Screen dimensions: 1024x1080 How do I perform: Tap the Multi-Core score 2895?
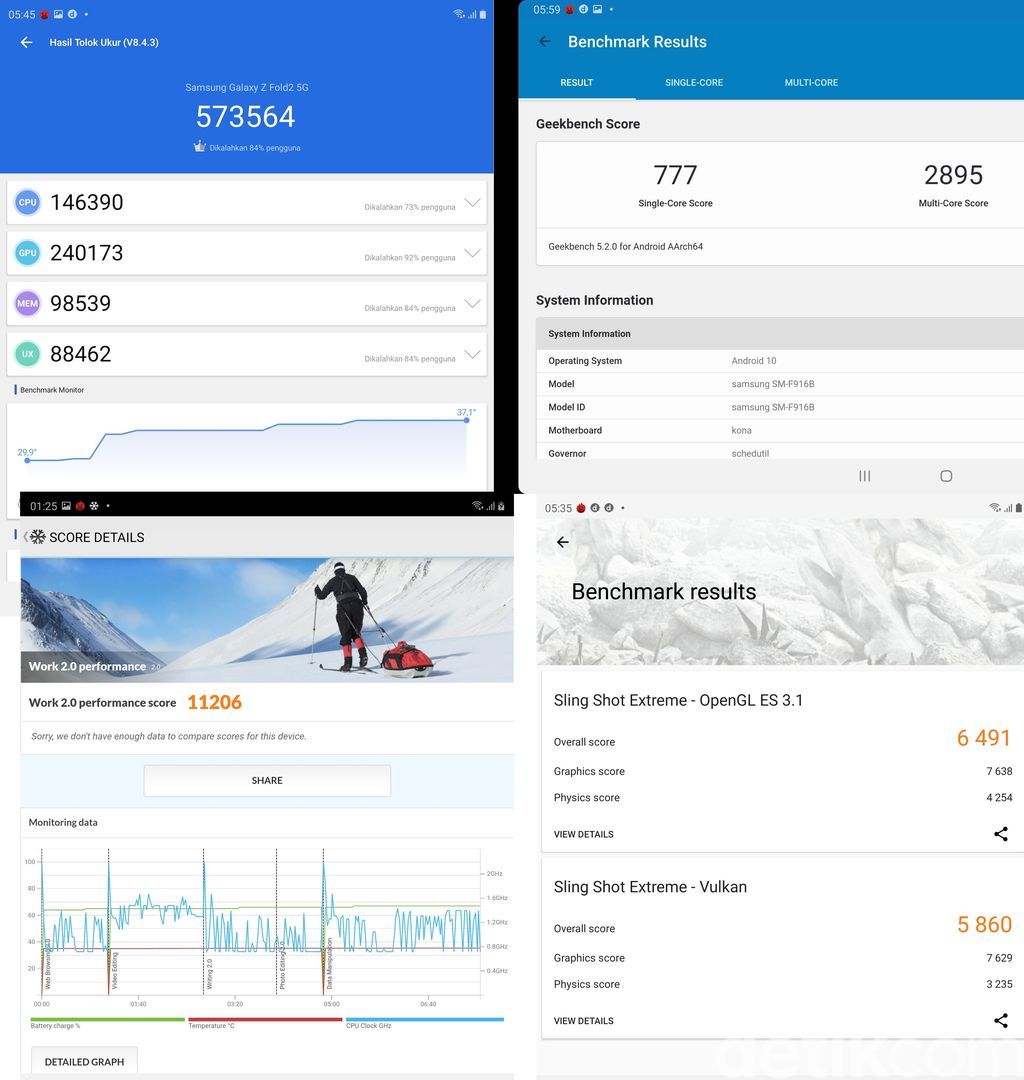(953, 175)
